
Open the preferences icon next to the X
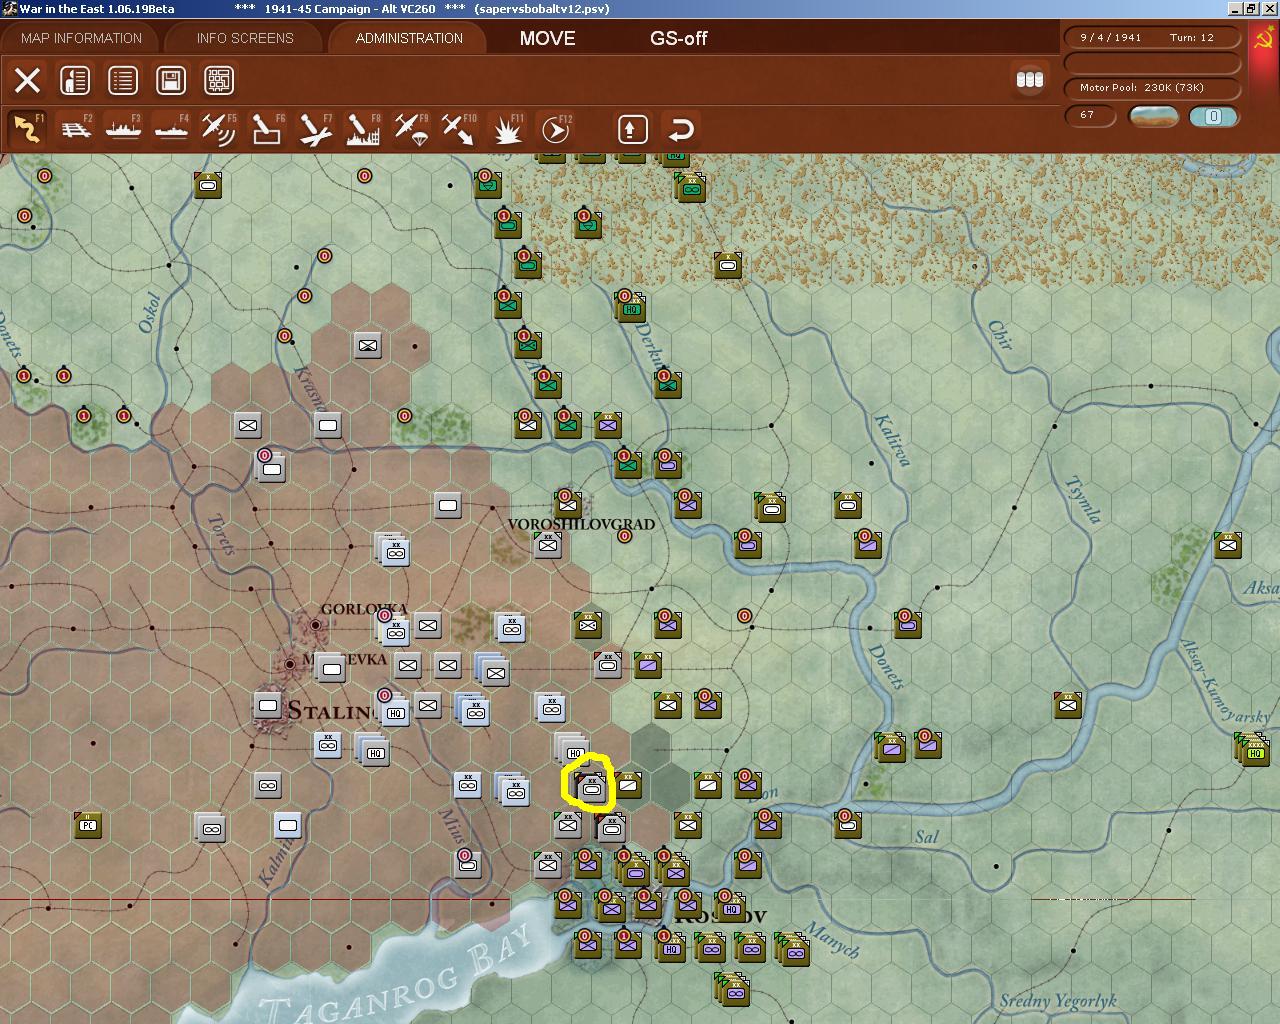point(75,80)
